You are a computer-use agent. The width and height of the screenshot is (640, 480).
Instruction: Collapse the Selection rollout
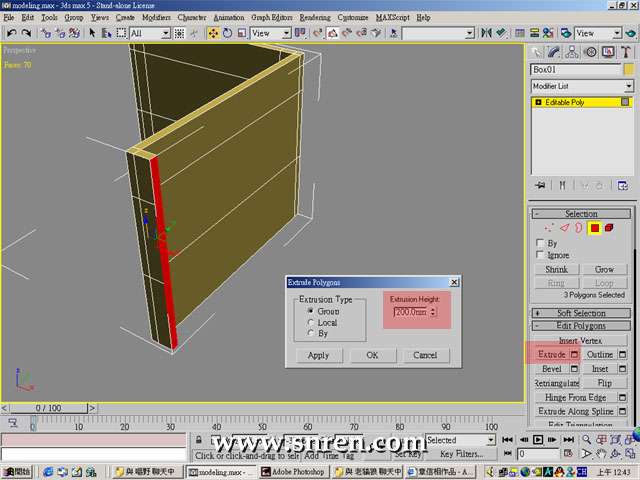pos(581,213)
